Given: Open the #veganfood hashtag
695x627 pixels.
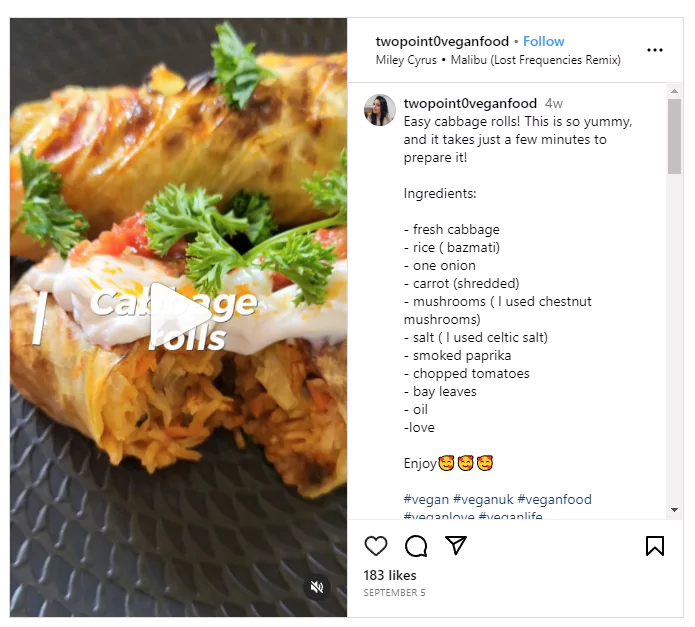Looking at the screenshot, I should (x=554, y=499).
